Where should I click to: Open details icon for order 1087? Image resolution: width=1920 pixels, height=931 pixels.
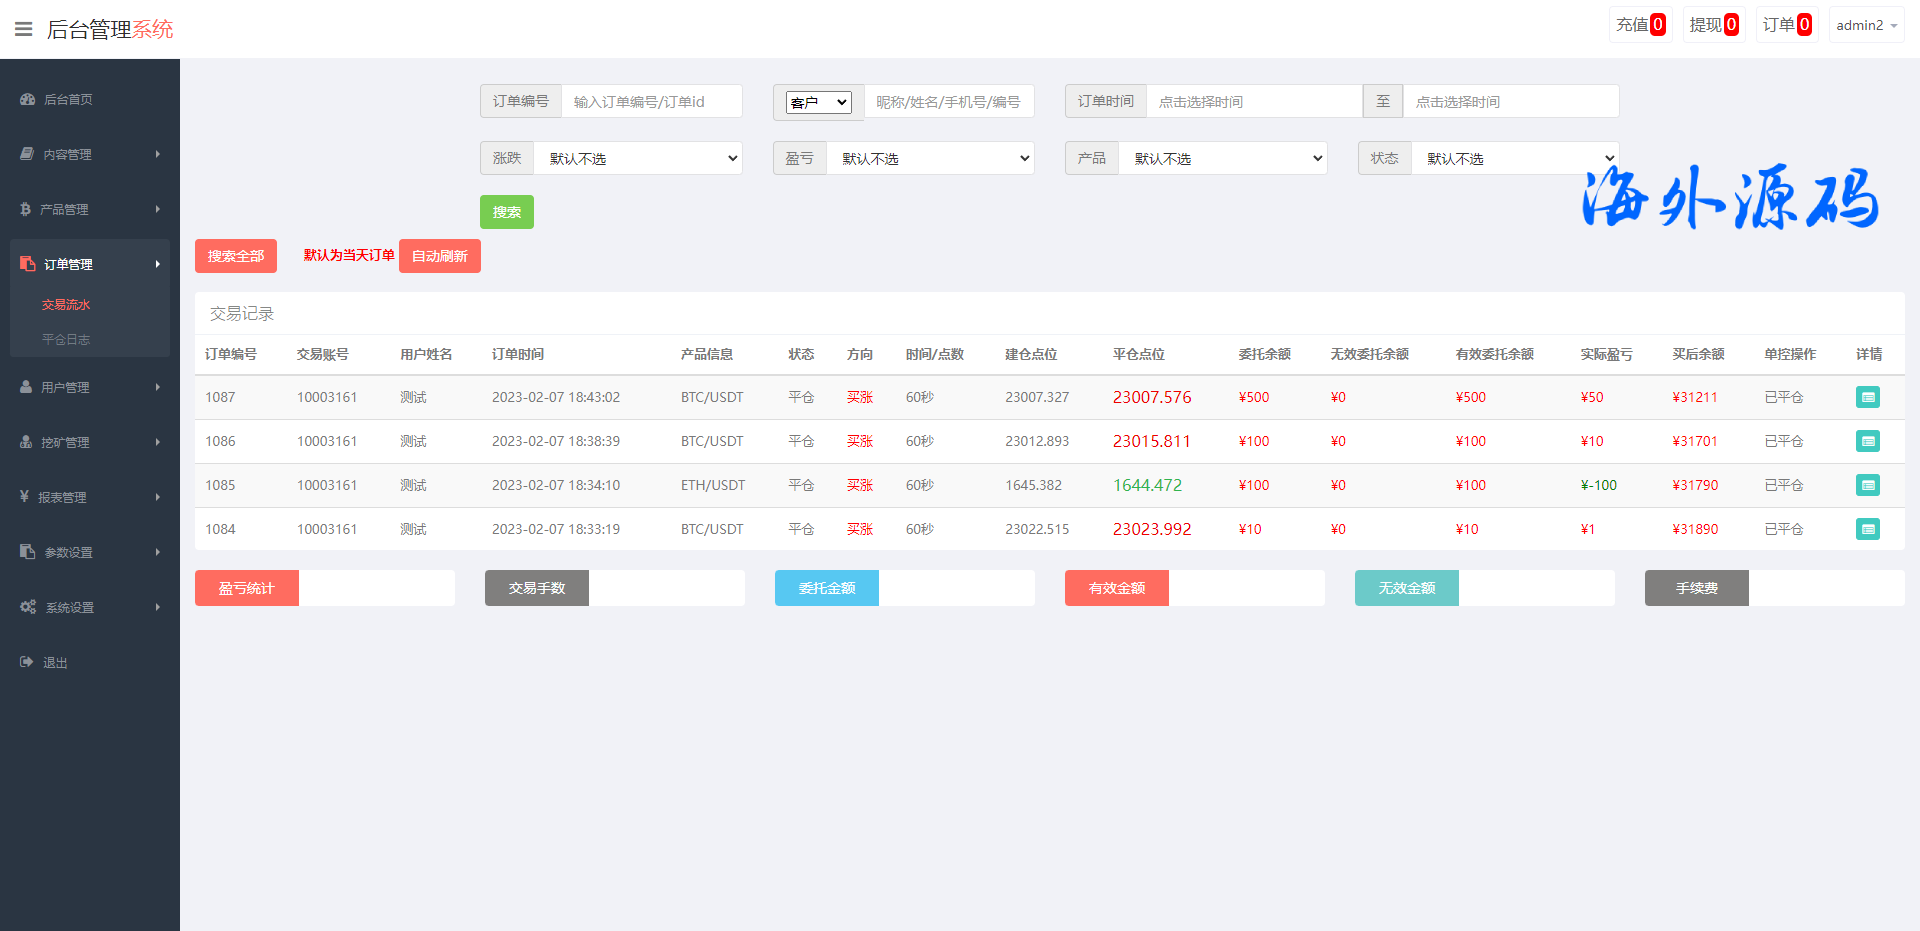click(1867, 397)
